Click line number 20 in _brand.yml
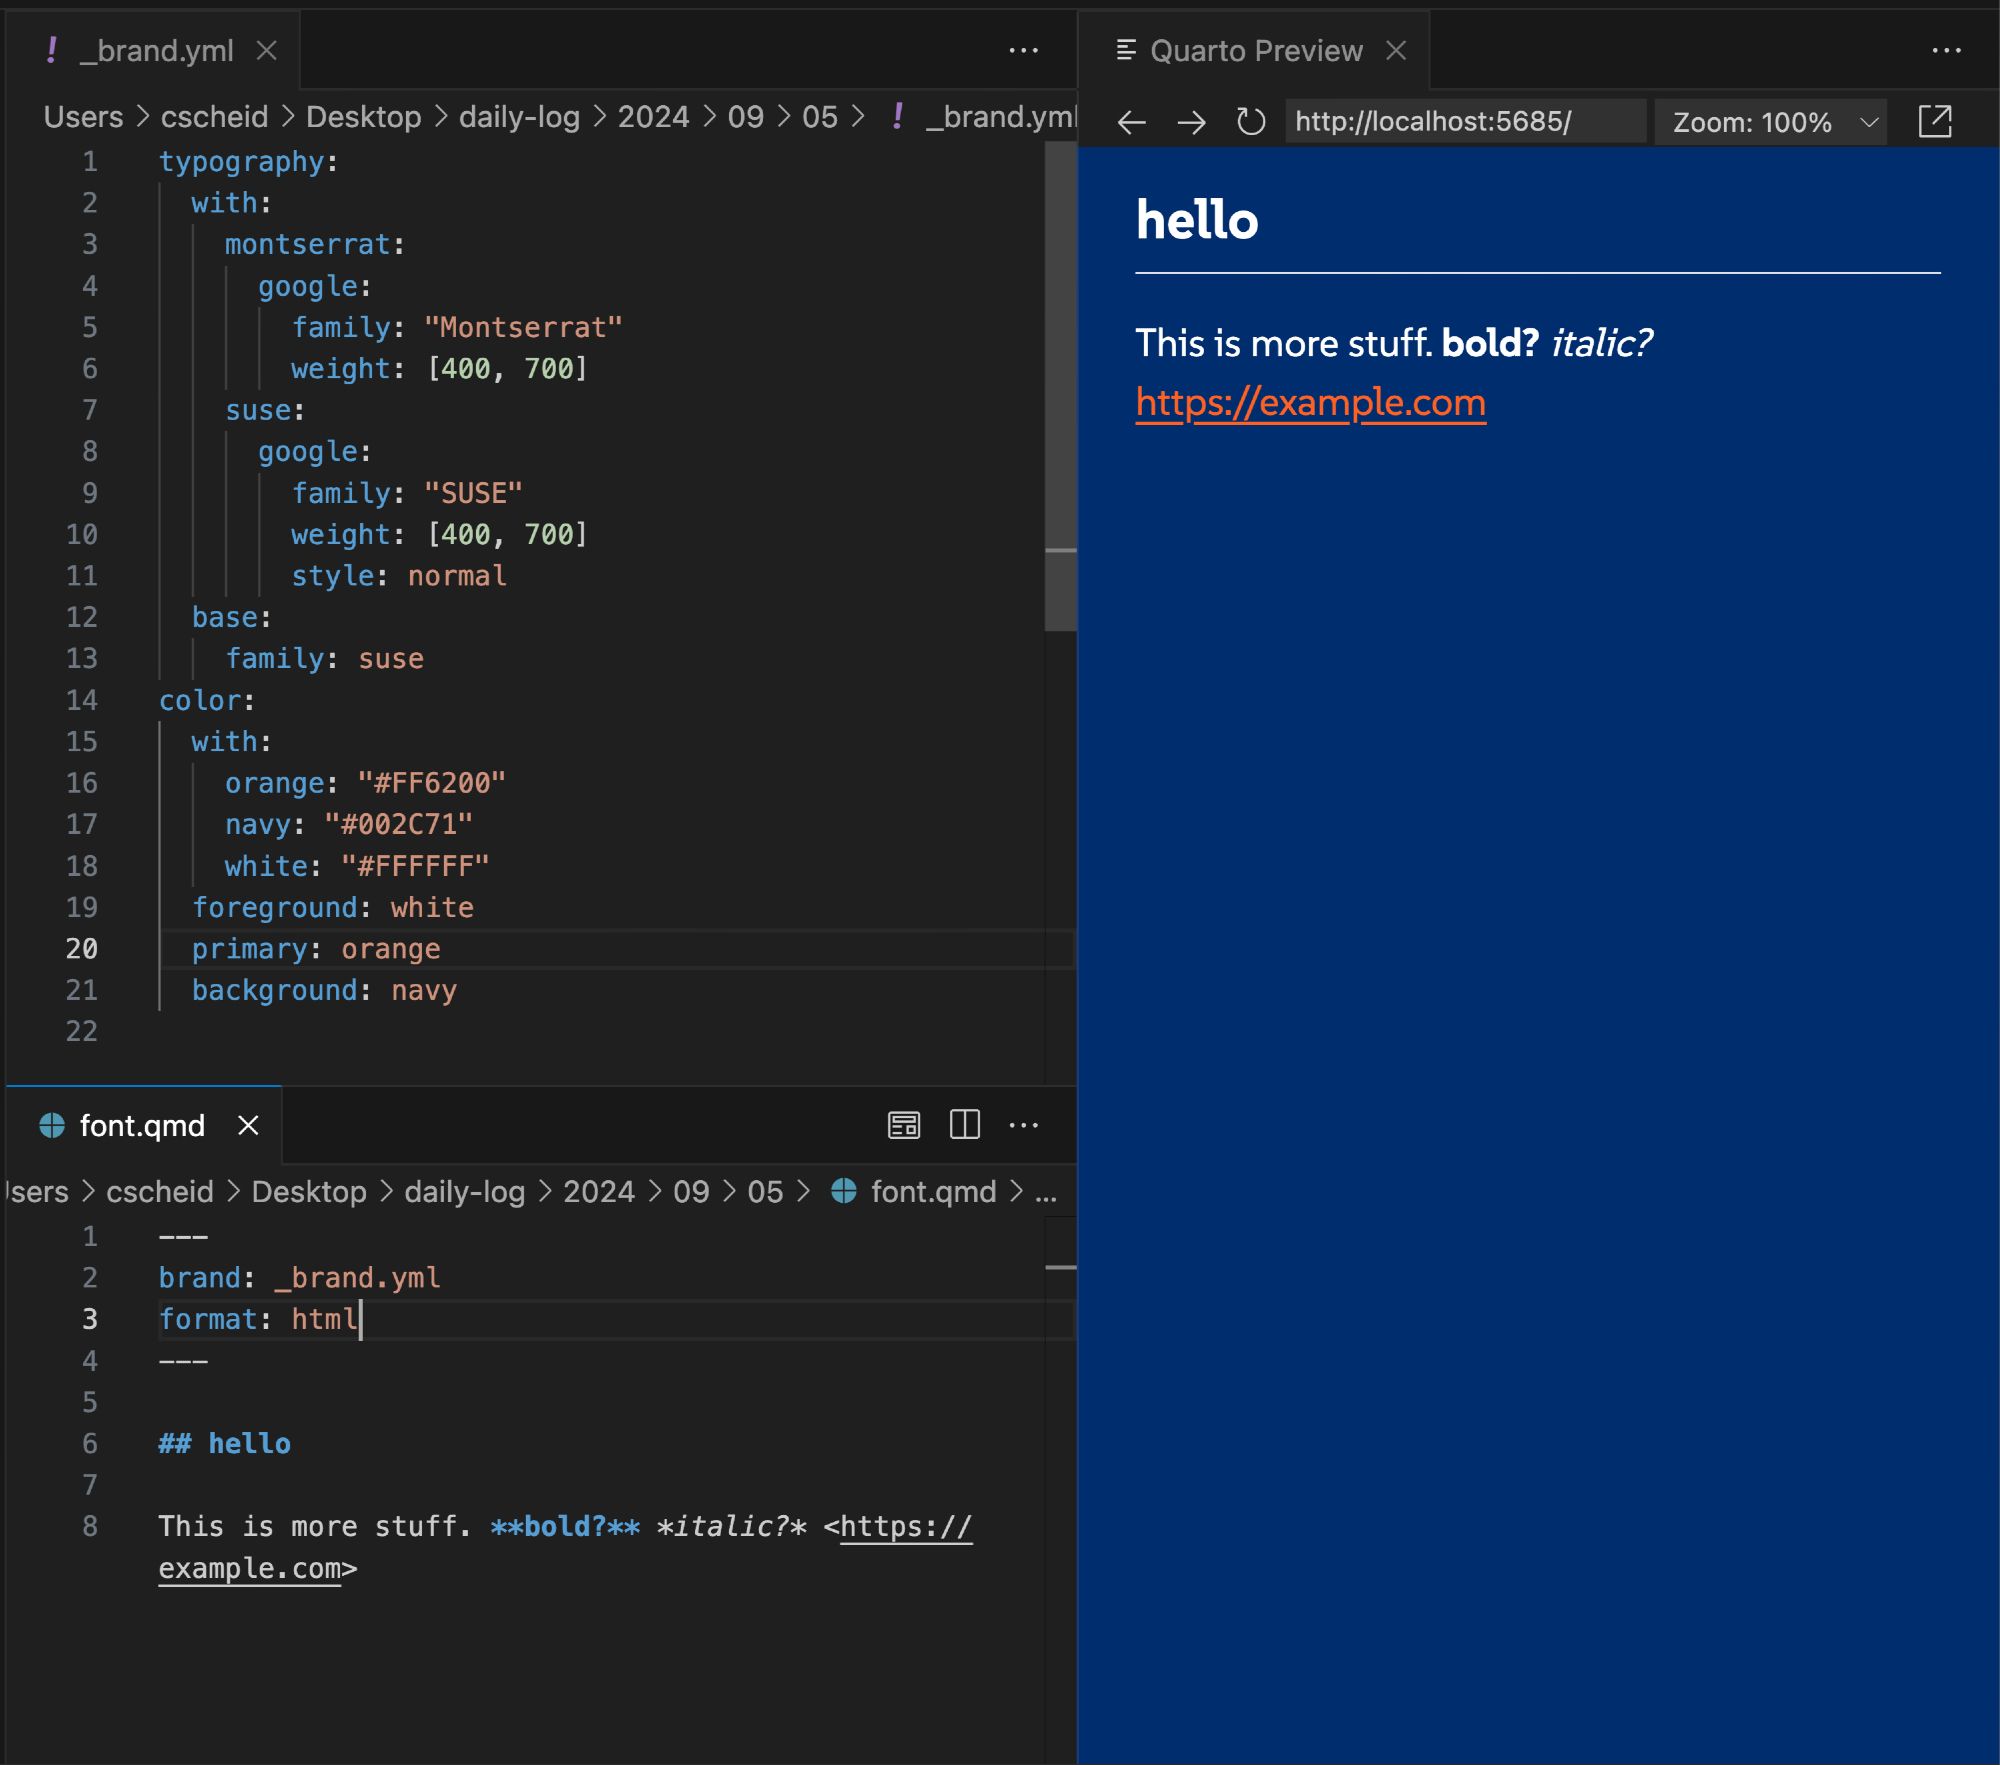The image size is (2000, 1765). pyautogui.click(x=82, y=948)
